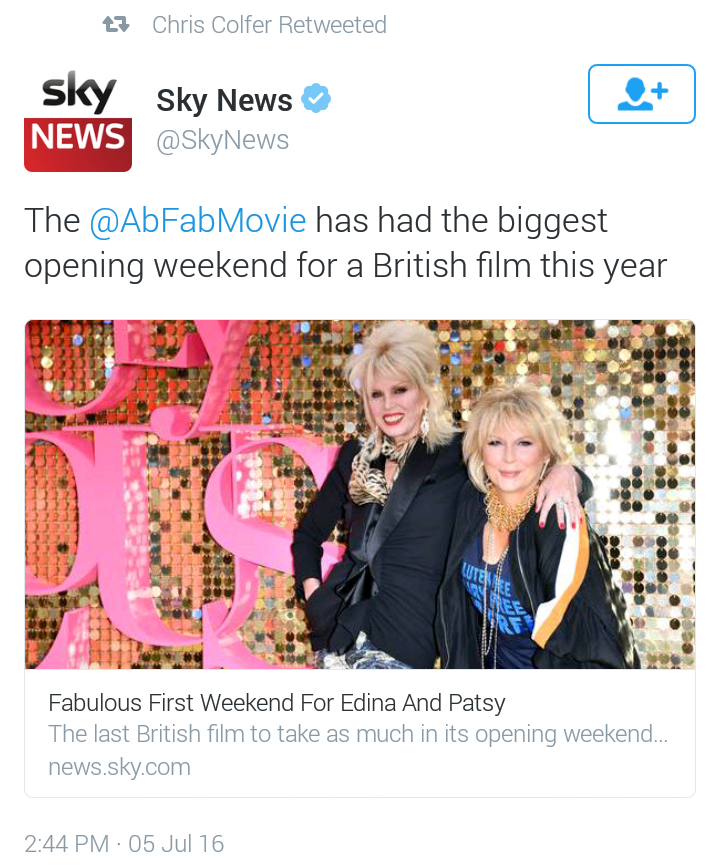Open the @AbFabMovie mention
716x867 pixels.
pos(197,221)
